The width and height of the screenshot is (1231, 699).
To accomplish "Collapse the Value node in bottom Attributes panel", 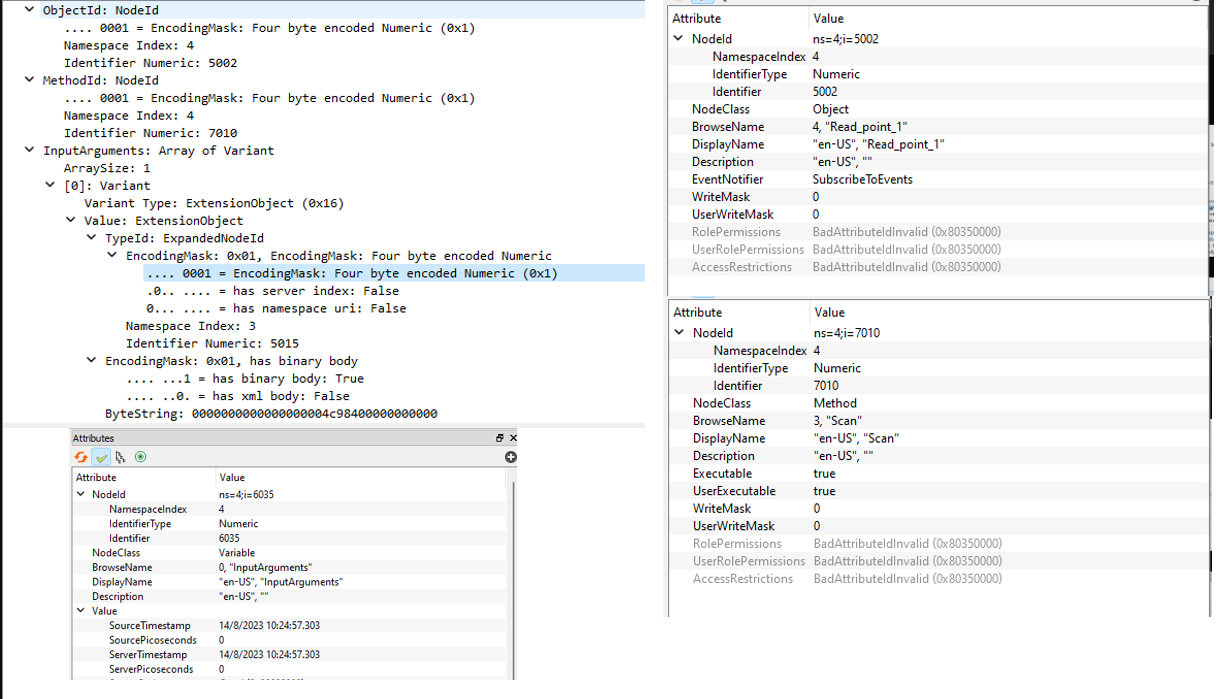I will pos(82,610).
